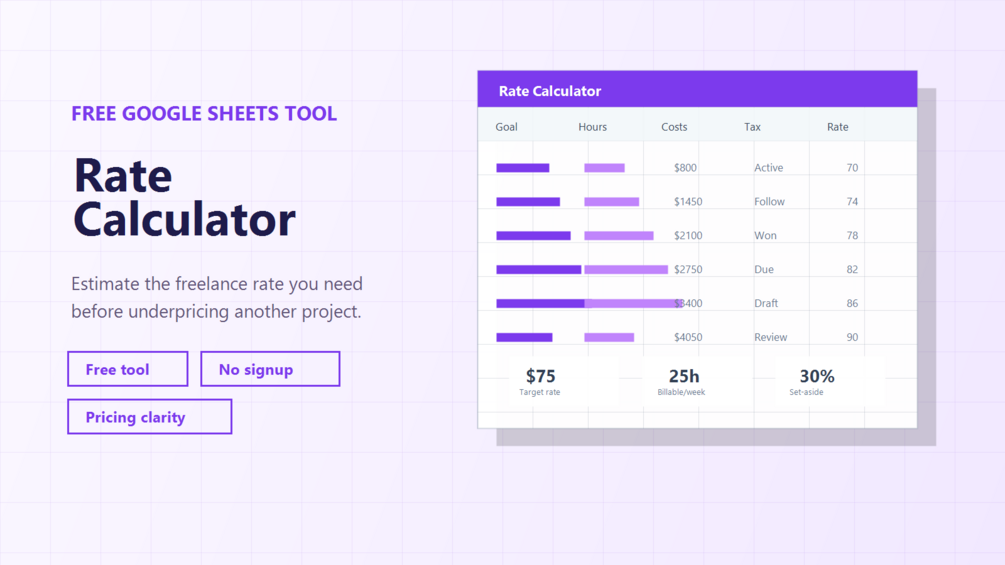Click the $800 cost cell
Screen dimensions: 1005x565
click(685, 168)
